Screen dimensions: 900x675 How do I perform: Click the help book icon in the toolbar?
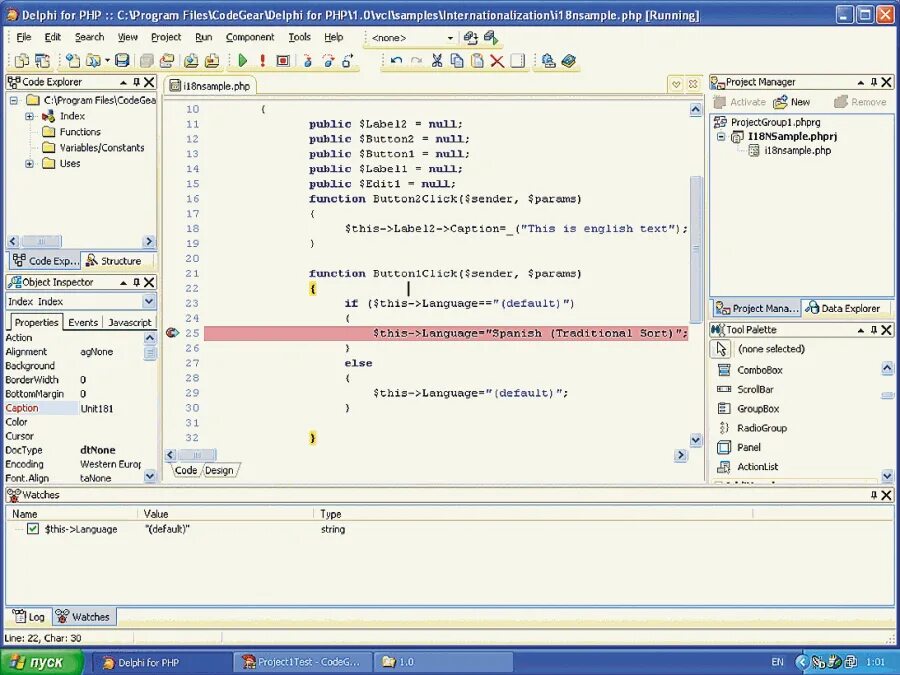point(568,60)
